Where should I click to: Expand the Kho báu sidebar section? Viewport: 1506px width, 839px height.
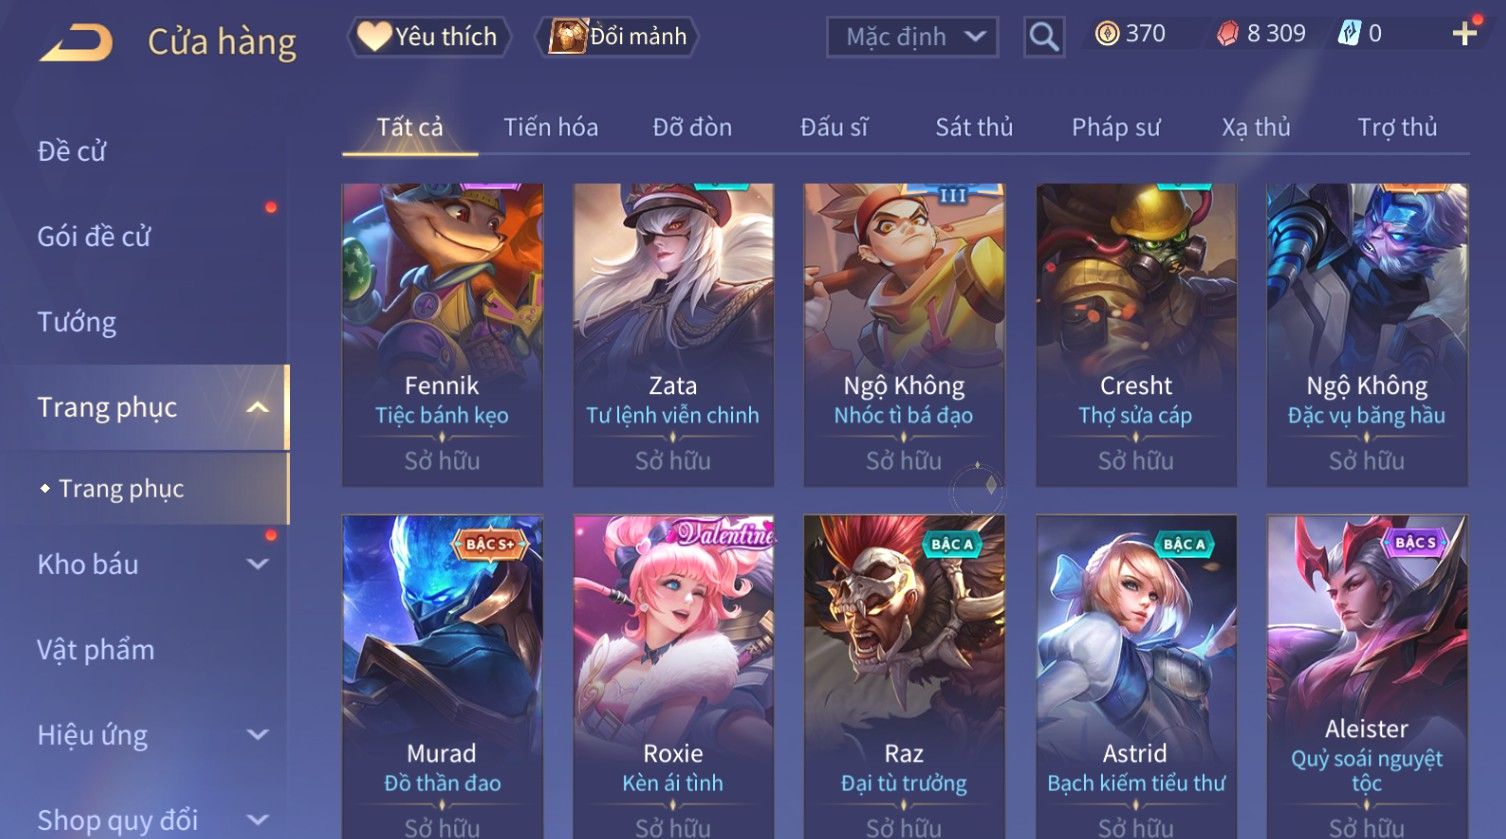coord(258,564)
